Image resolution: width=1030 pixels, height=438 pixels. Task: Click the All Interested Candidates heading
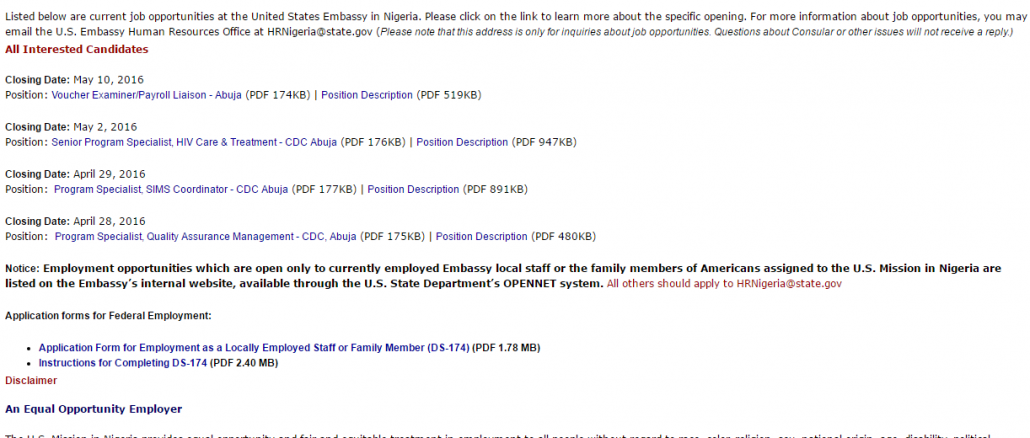[77, 49]
